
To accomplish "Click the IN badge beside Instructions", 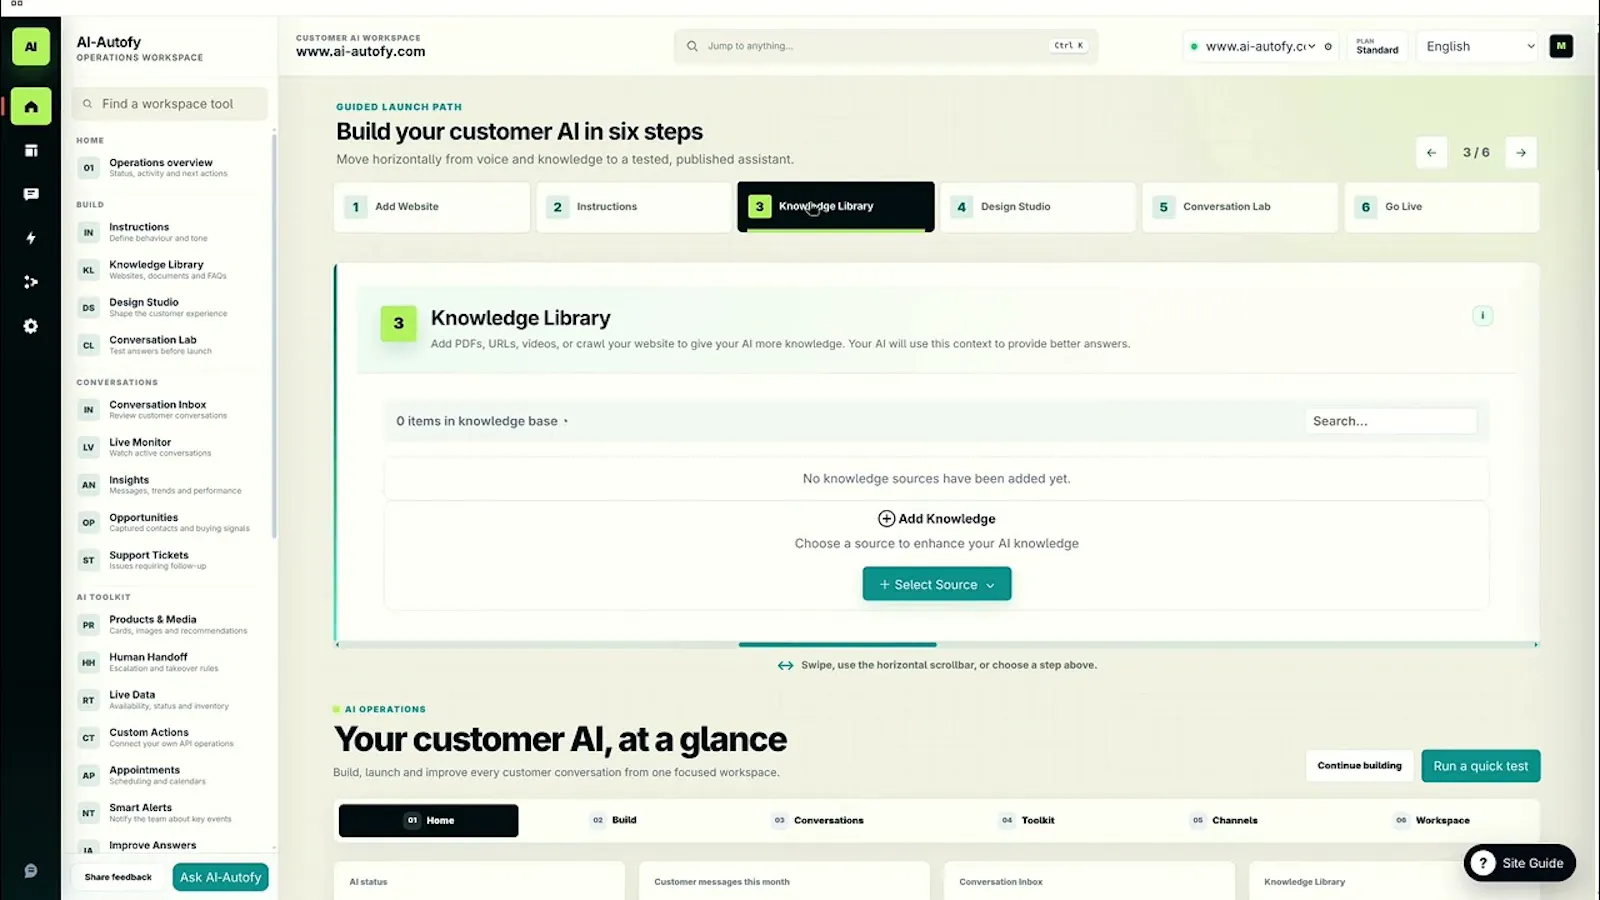I will pos(89,232).
